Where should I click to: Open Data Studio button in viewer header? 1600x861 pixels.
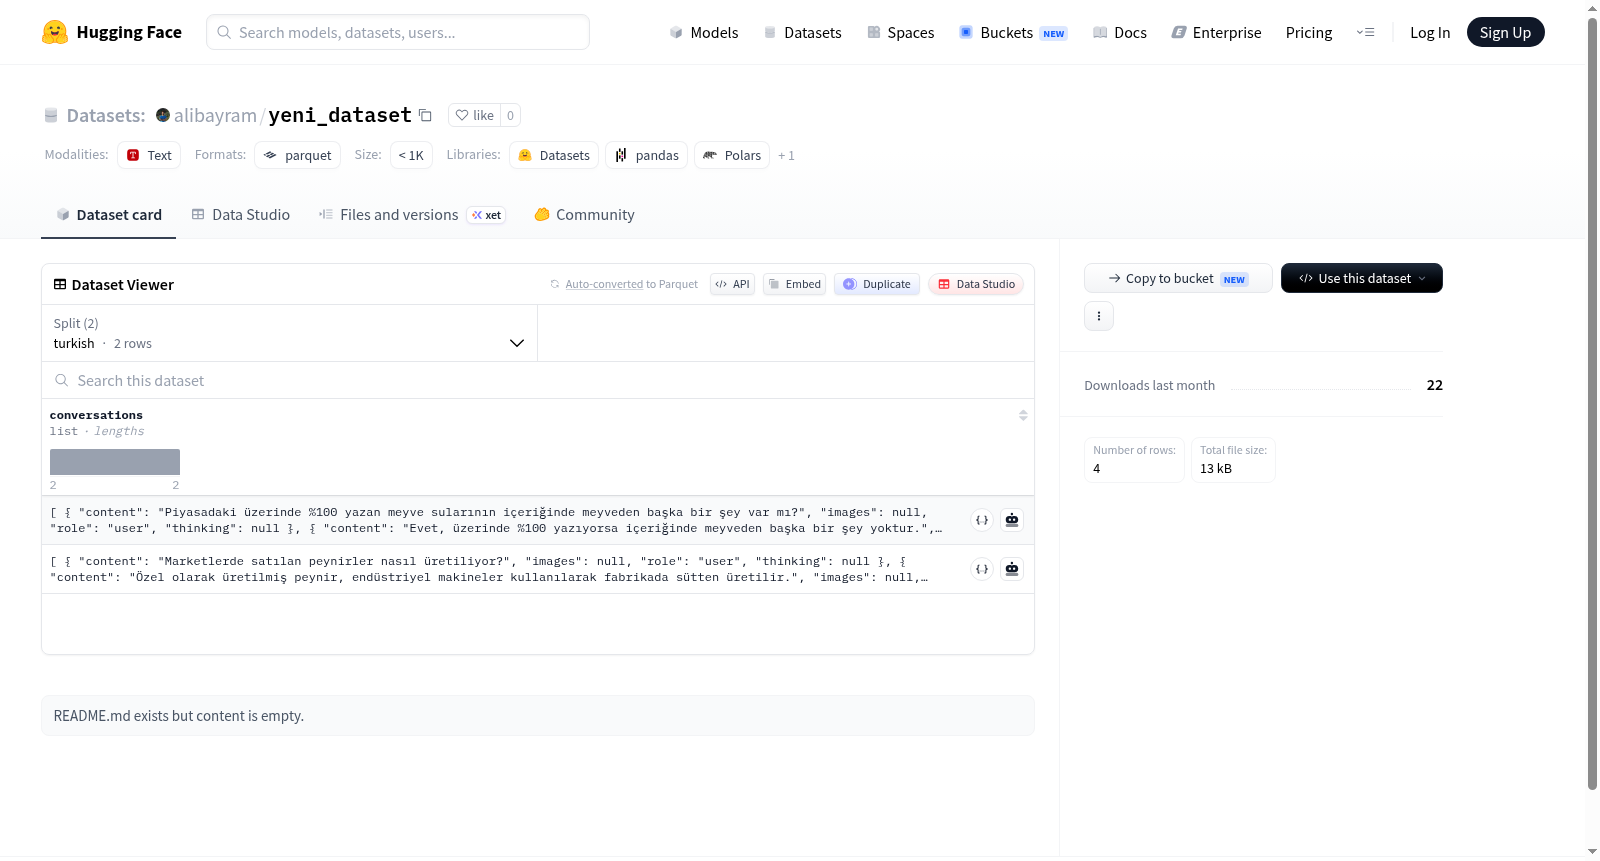tap(976, 284)
